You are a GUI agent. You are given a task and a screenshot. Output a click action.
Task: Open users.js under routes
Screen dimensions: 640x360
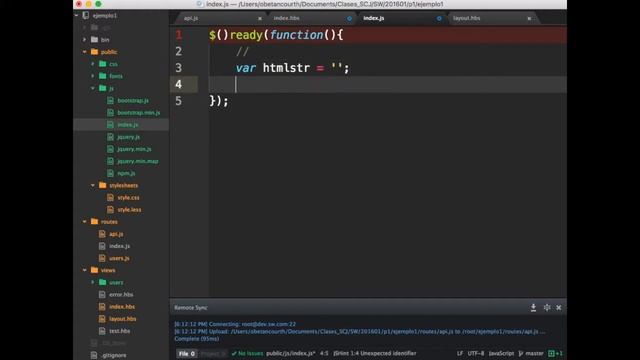click(x=119, y=258)
